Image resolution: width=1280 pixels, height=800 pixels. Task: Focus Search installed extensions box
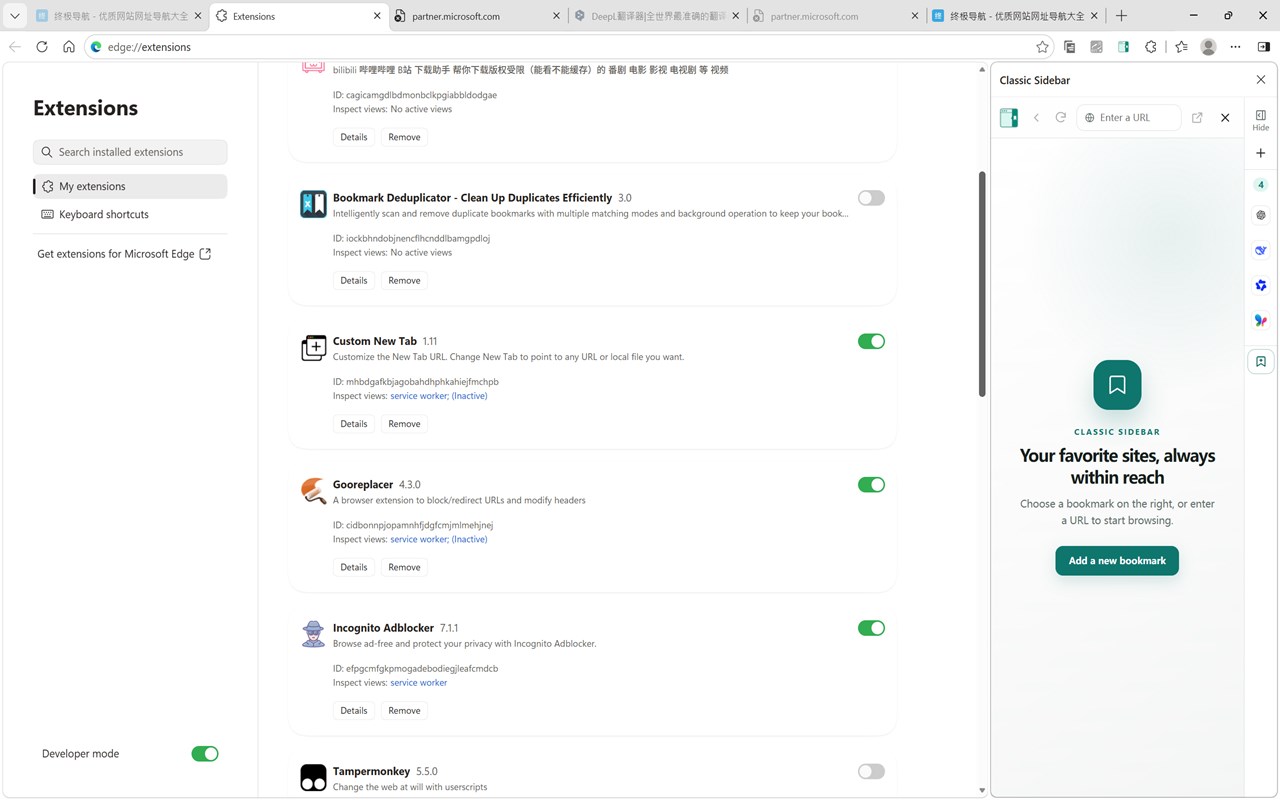130,152
